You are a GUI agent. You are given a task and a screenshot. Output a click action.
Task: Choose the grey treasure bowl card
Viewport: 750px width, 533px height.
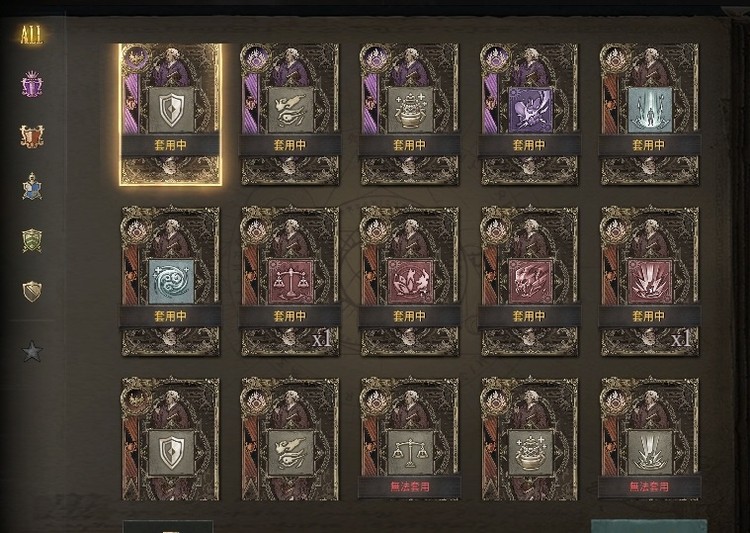click(x=529, y=439)
